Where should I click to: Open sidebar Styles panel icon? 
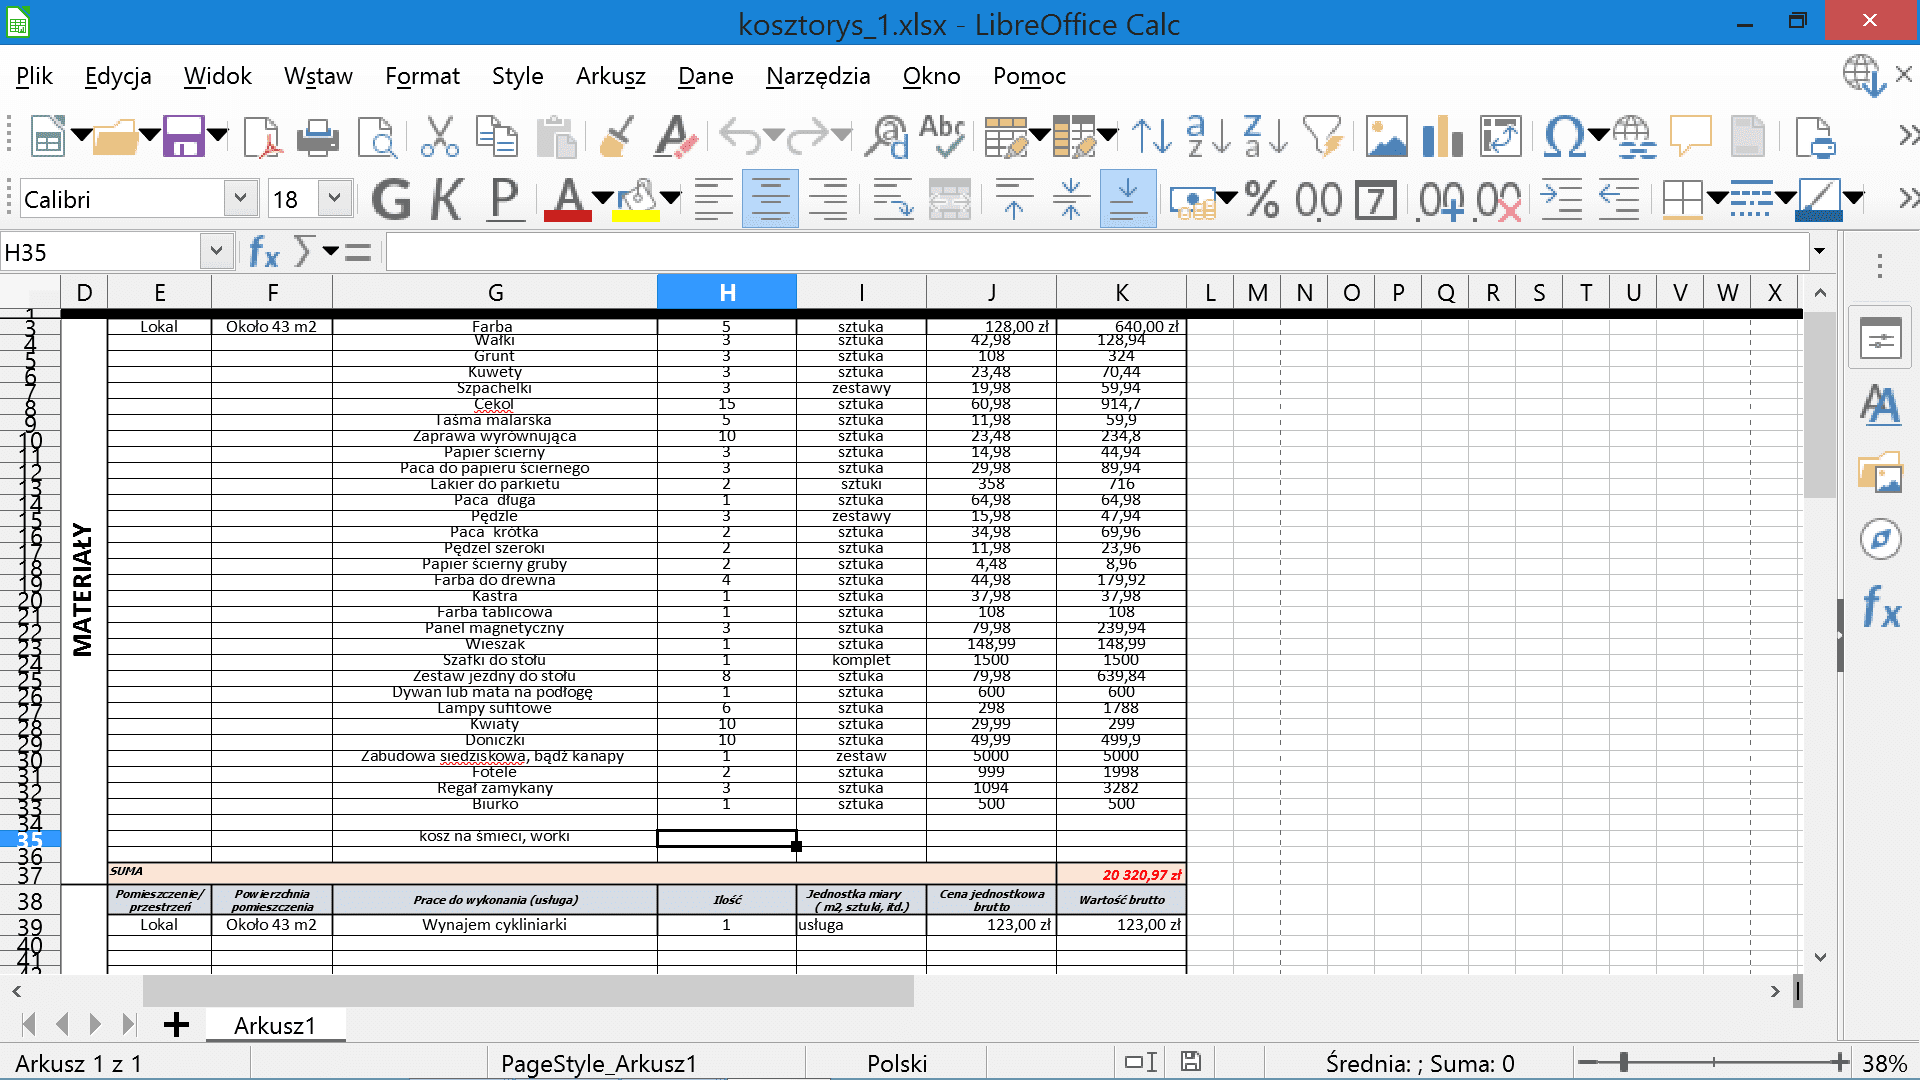click(1880, 405)
